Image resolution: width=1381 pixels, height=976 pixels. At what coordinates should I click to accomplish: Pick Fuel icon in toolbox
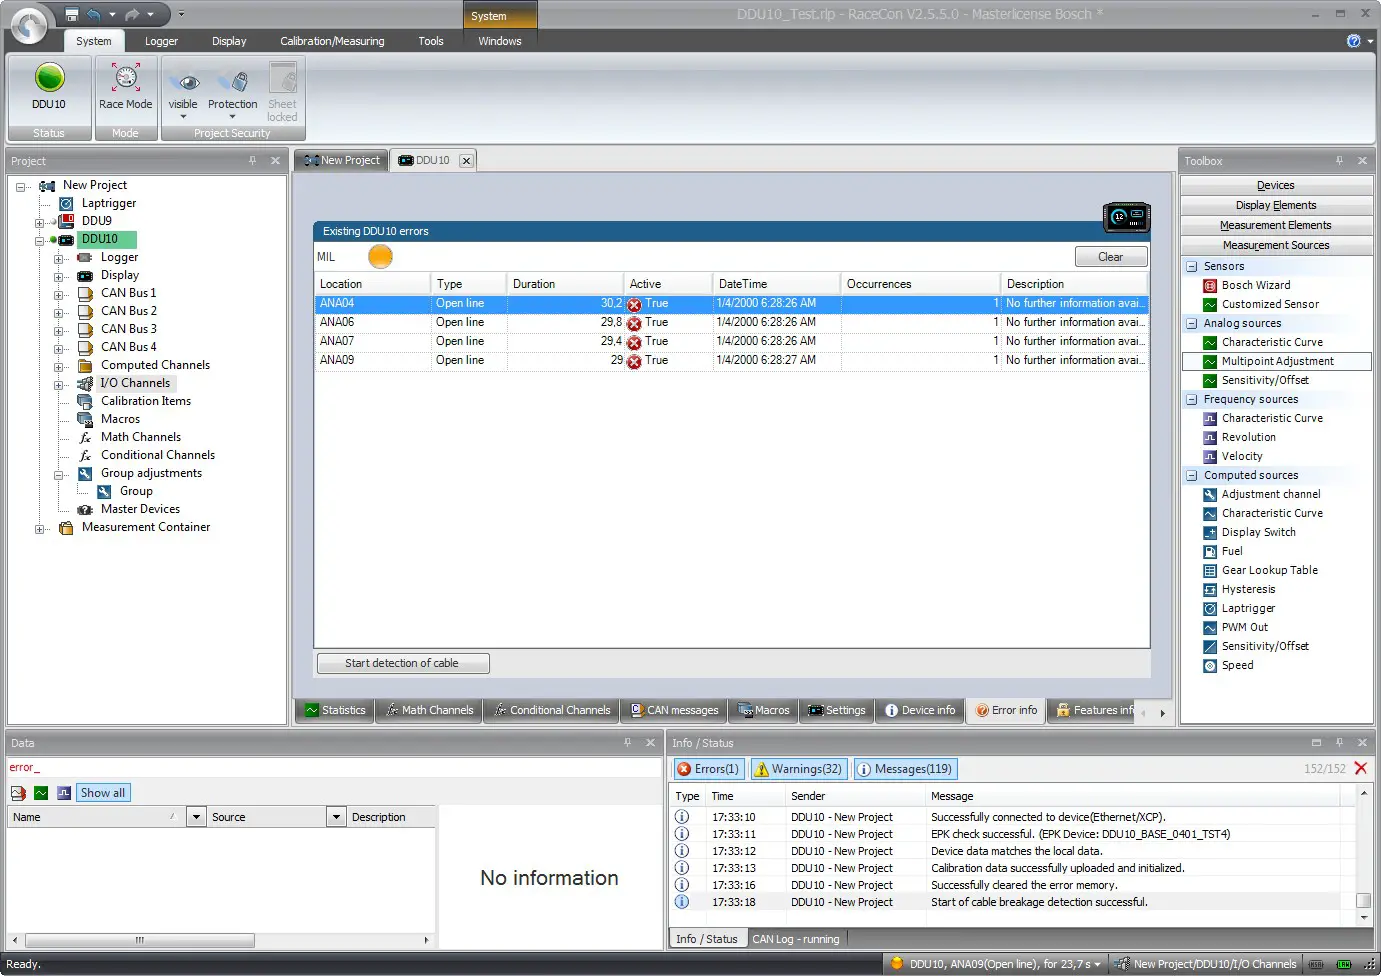coord(1210,551)
